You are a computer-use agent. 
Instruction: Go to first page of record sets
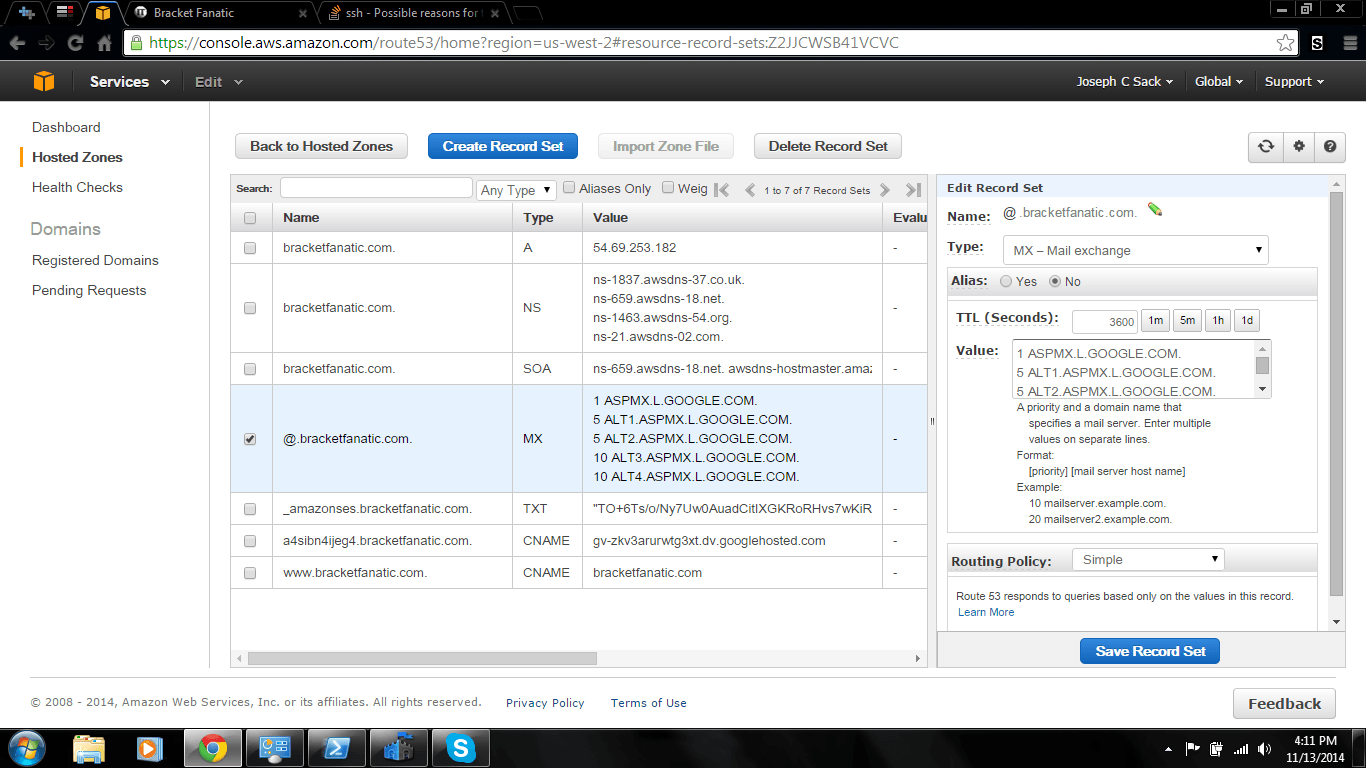tap(722, 190)
